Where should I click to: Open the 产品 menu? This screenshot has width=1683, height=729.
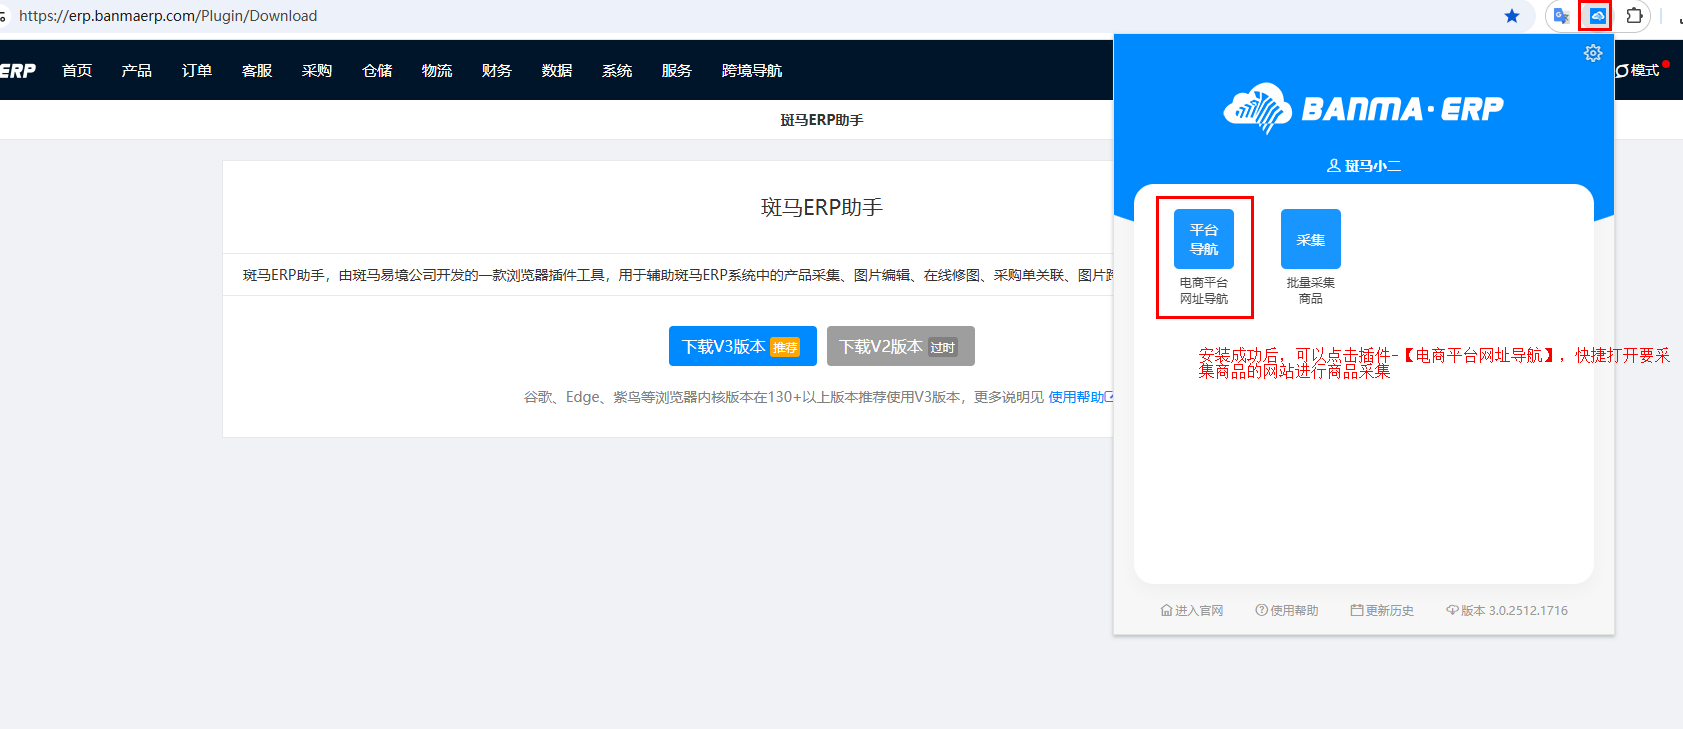[136, 70]
